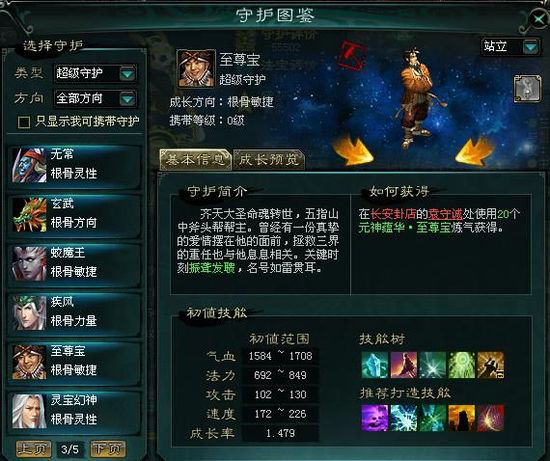Image resolution: width=550 pixels, height=461 pixels.
Task: Select the red caped figure skill icon
Action: coord(403,365)
